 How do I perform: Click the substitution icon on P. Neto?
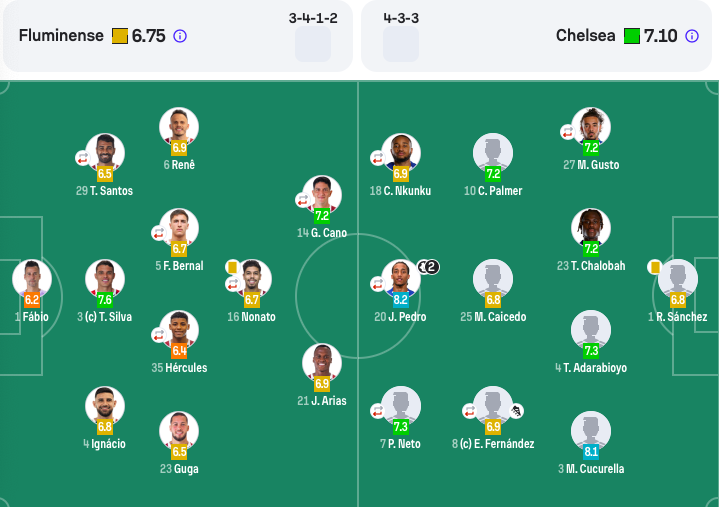pos(377,411)
